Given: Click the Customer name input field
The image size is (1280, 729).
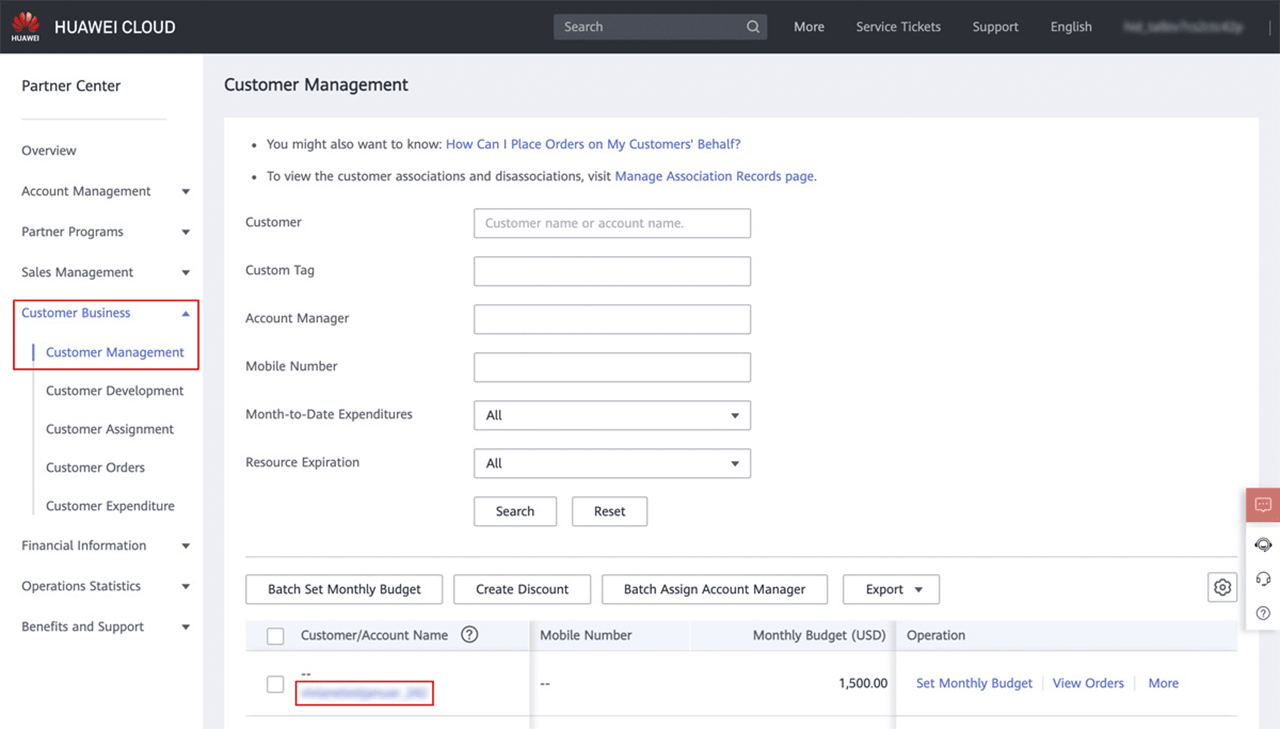Looking at the screenshot, I should [x=612, y=223].
